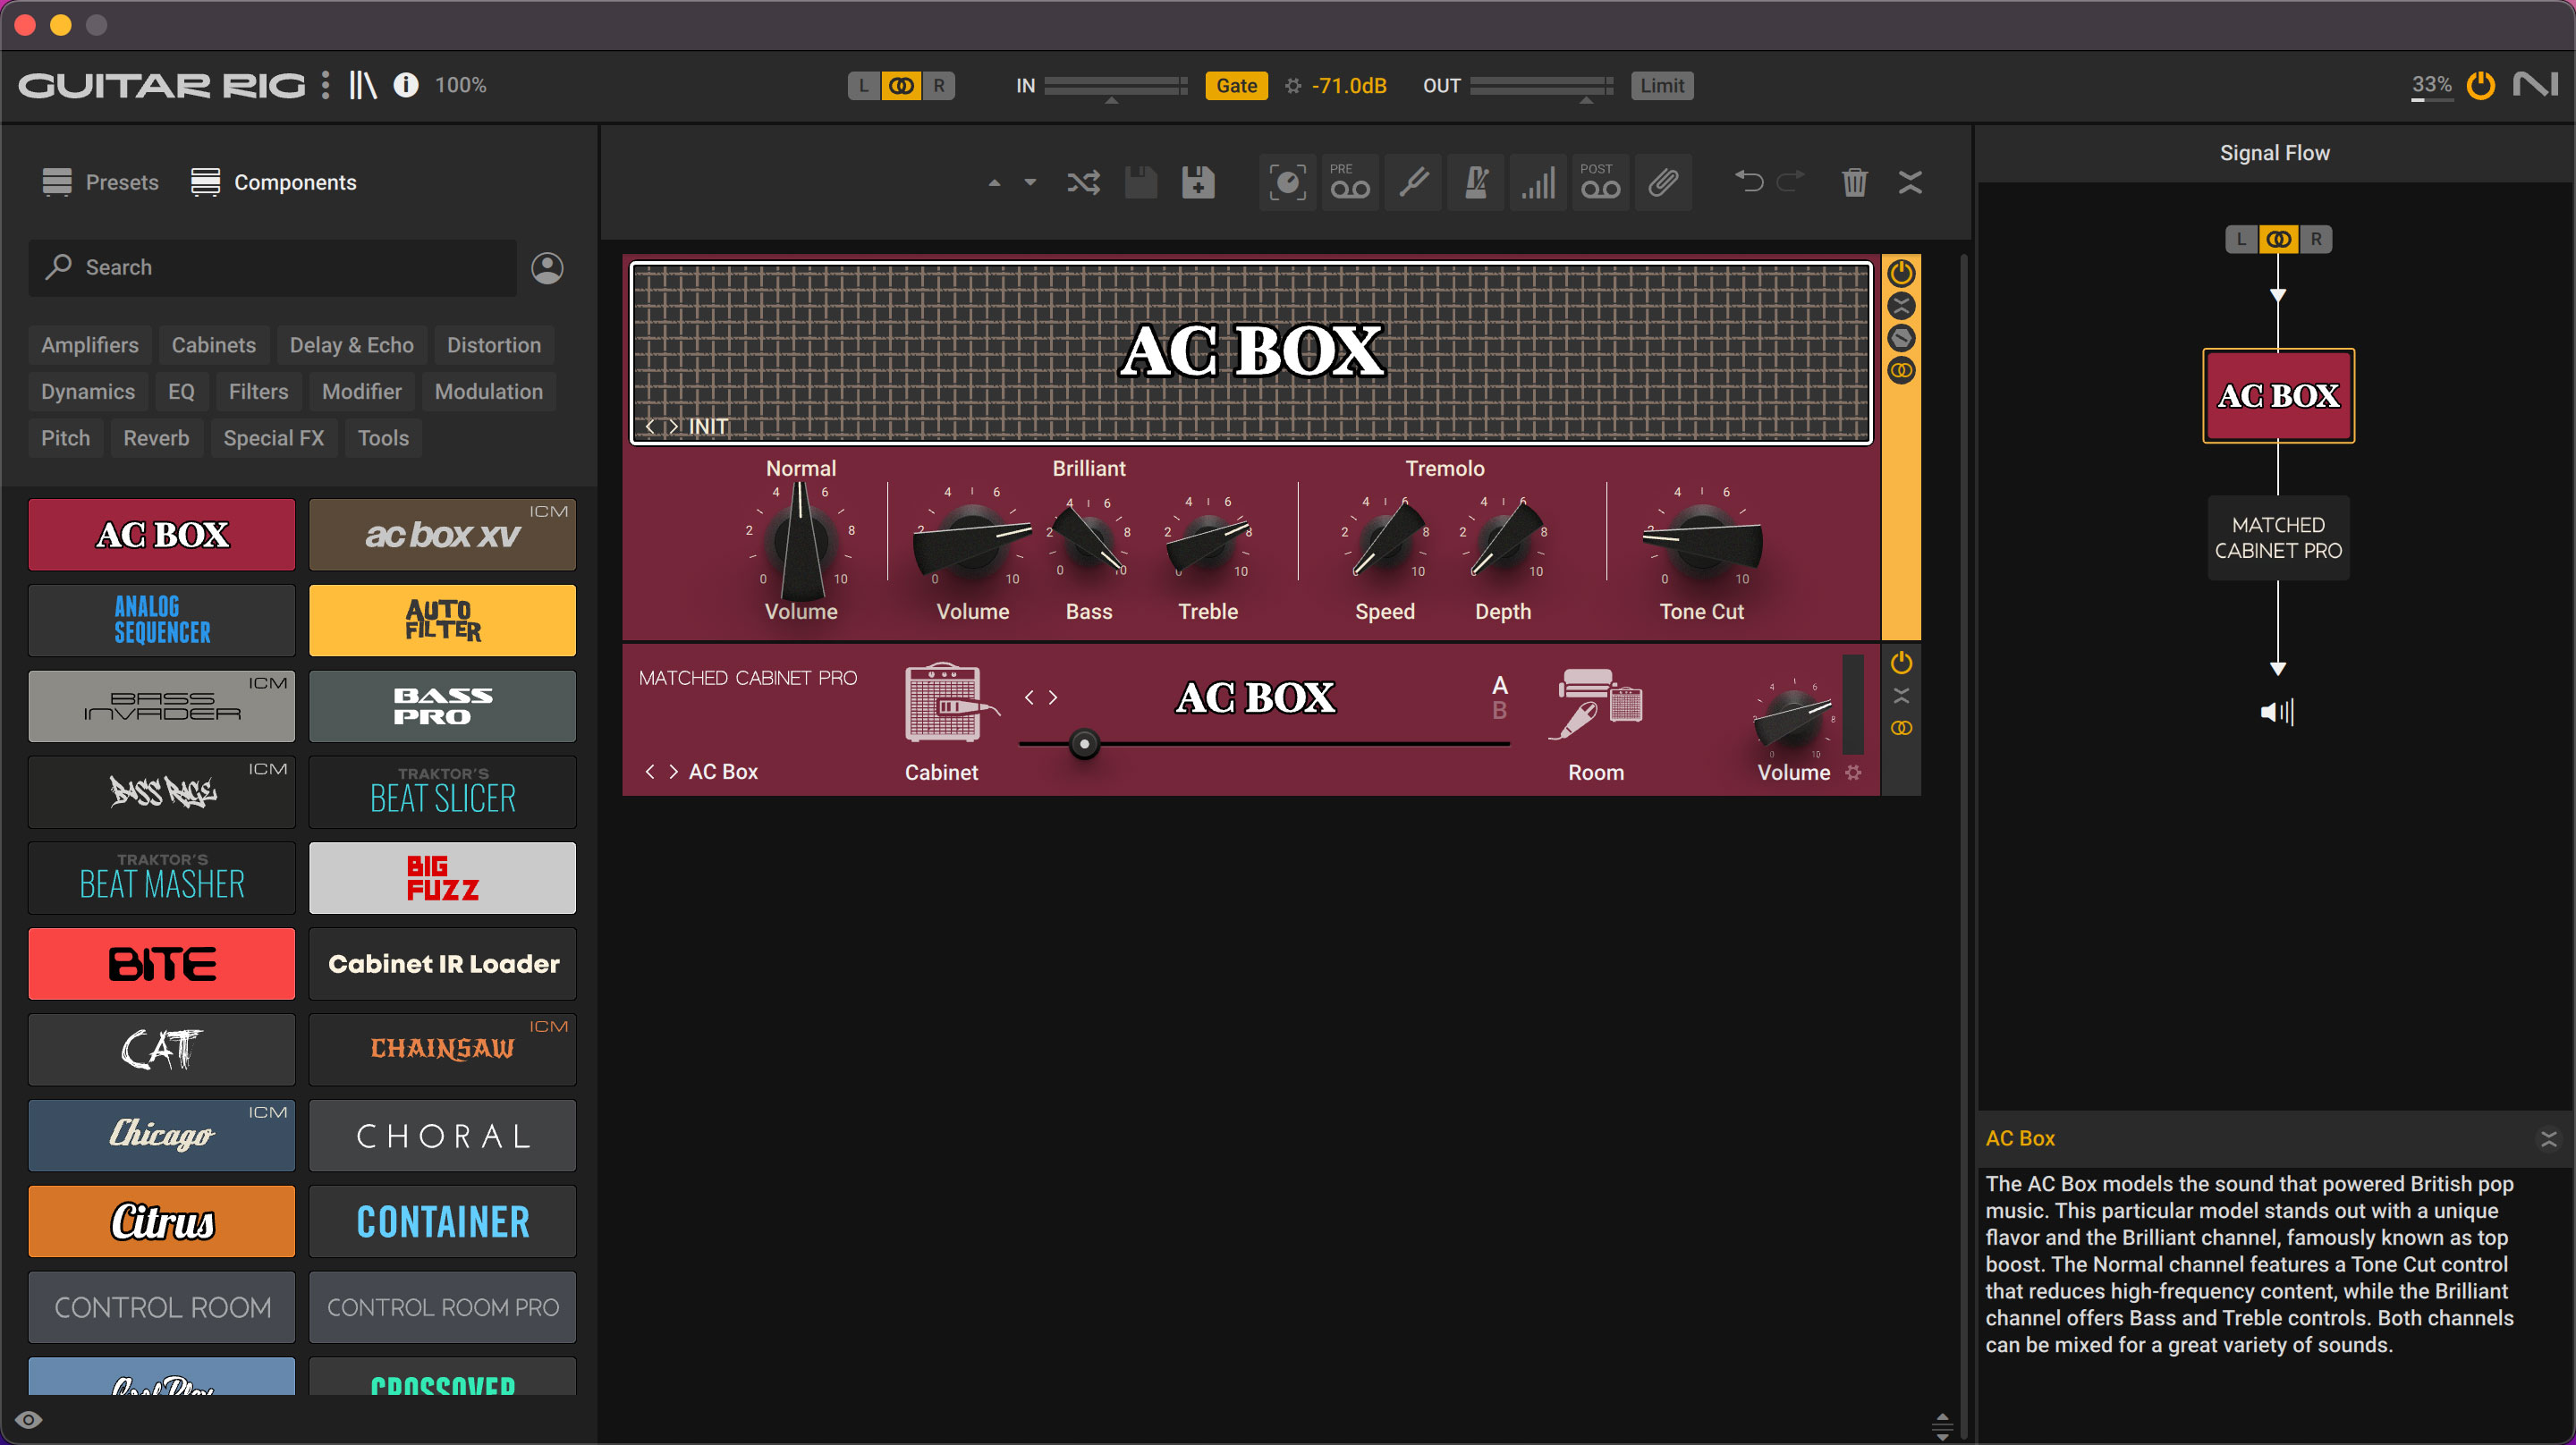
Task: Add the Big Fuzz component
Action: [442, 878]
